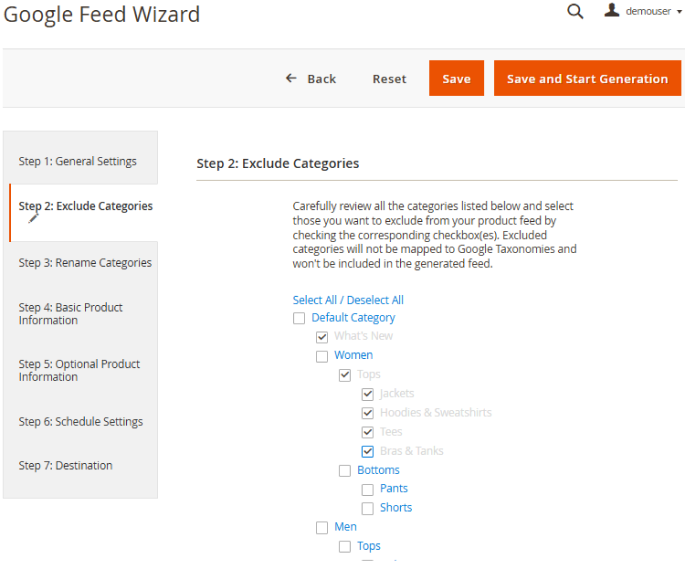
Task: Open the search magnifier icon
Action: 575,11
